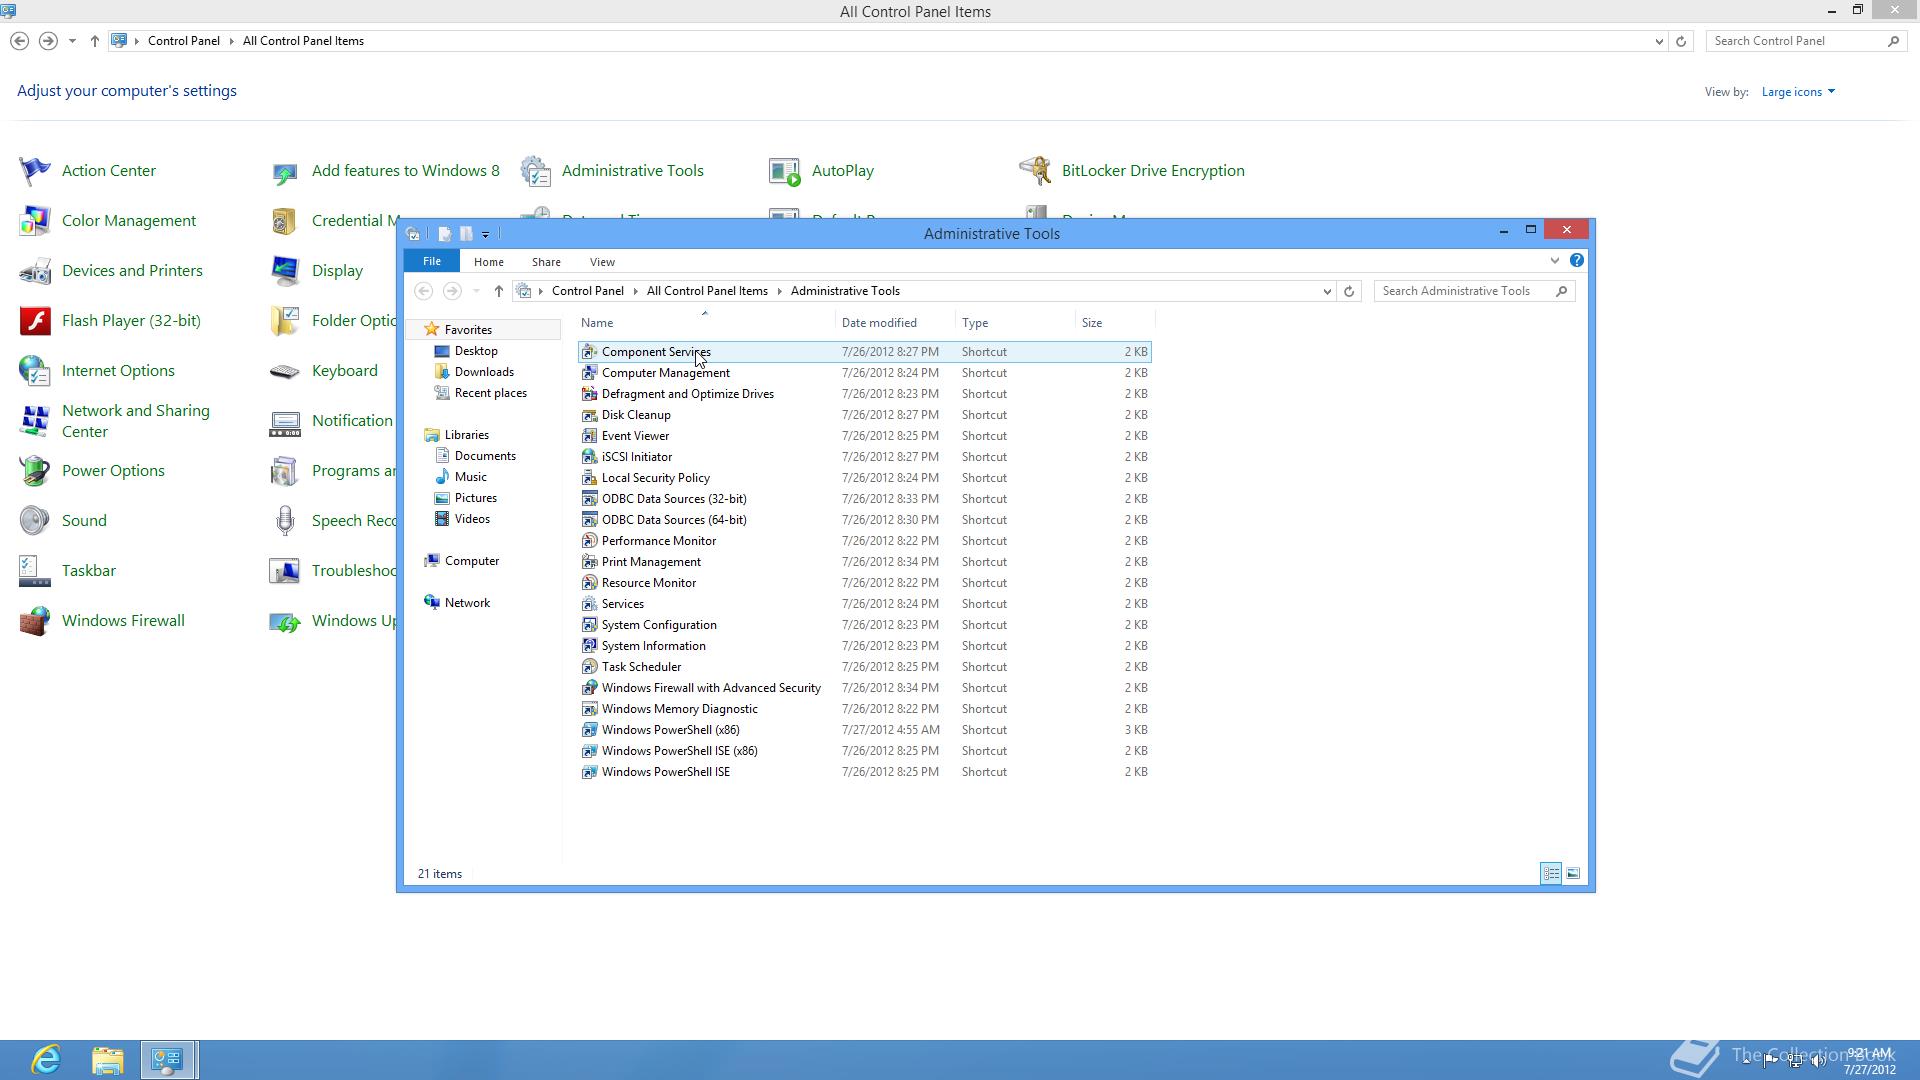Click the BitLocker Drive Encryption icon
The width and height of the screenshot is (1920, 1080).
pyautogui.click(x=1035, y=171)
